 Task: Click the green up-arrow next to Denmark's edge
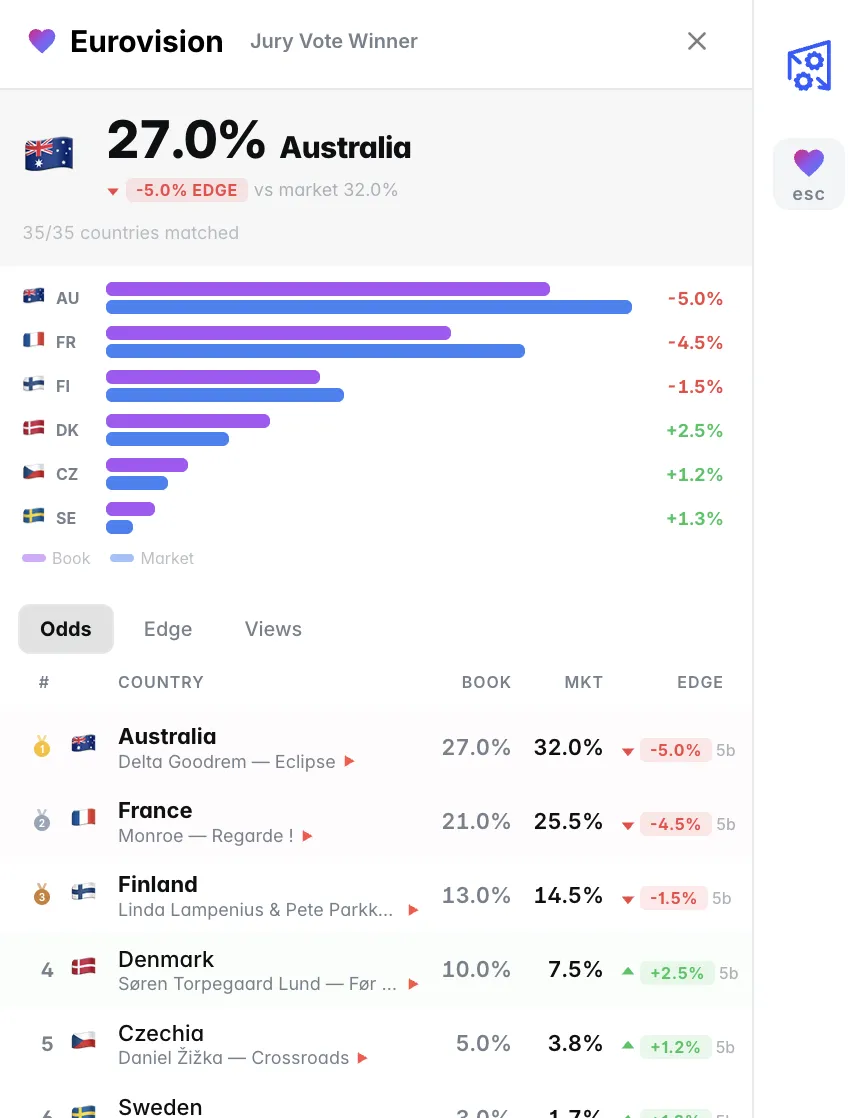627,971
